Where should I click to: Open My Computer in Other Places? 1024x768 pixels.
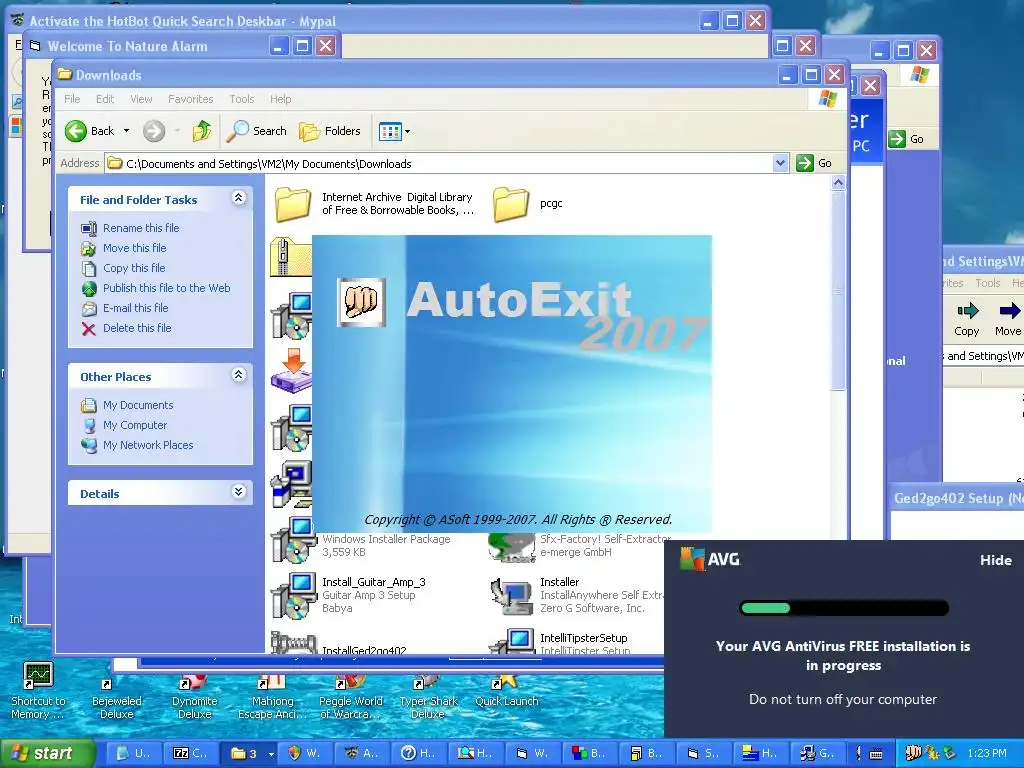(135, 425)
